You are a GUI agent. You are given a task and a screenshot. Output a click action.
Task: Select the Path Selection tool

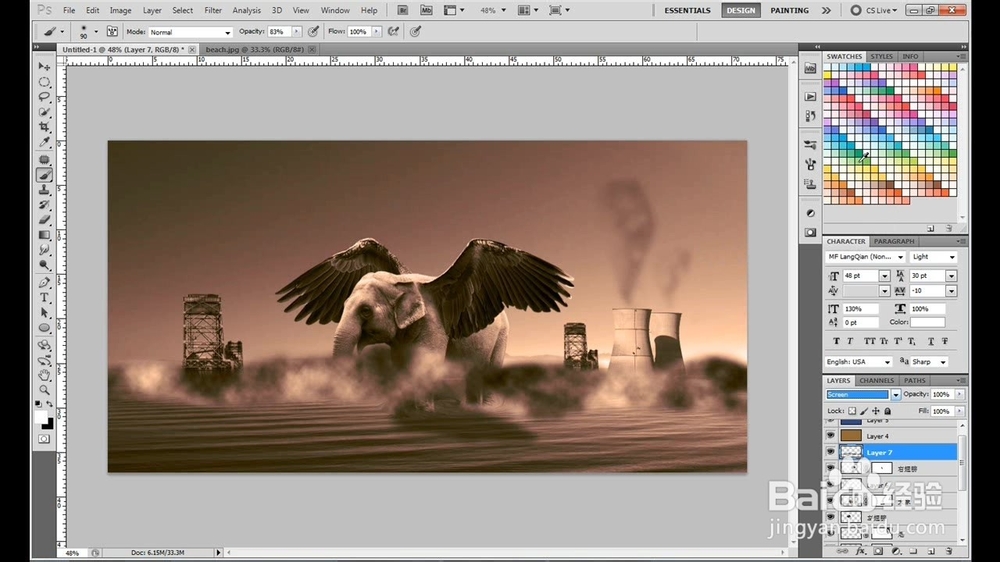pos(44,313)
